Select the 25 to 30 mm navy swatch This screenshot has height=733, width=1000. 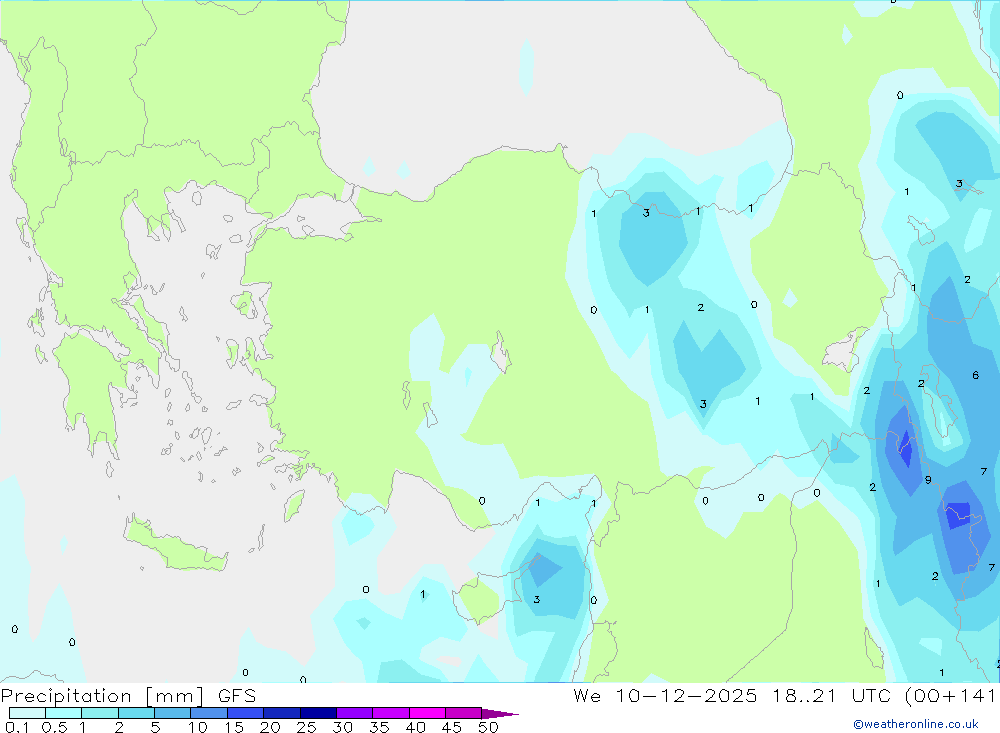click(x=318, y=713)
